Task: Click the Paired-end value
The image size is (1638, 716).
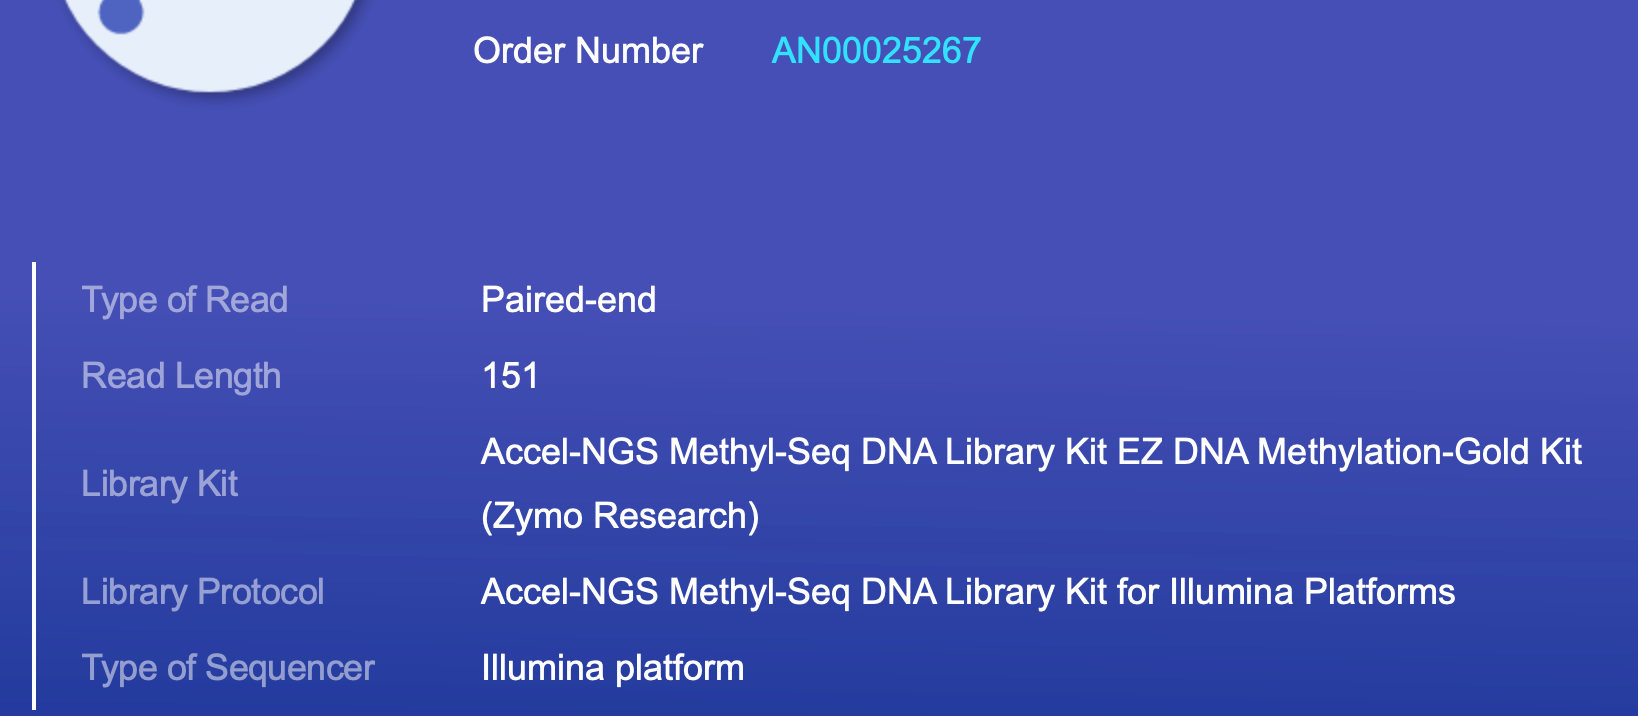Action: point(568,300)
